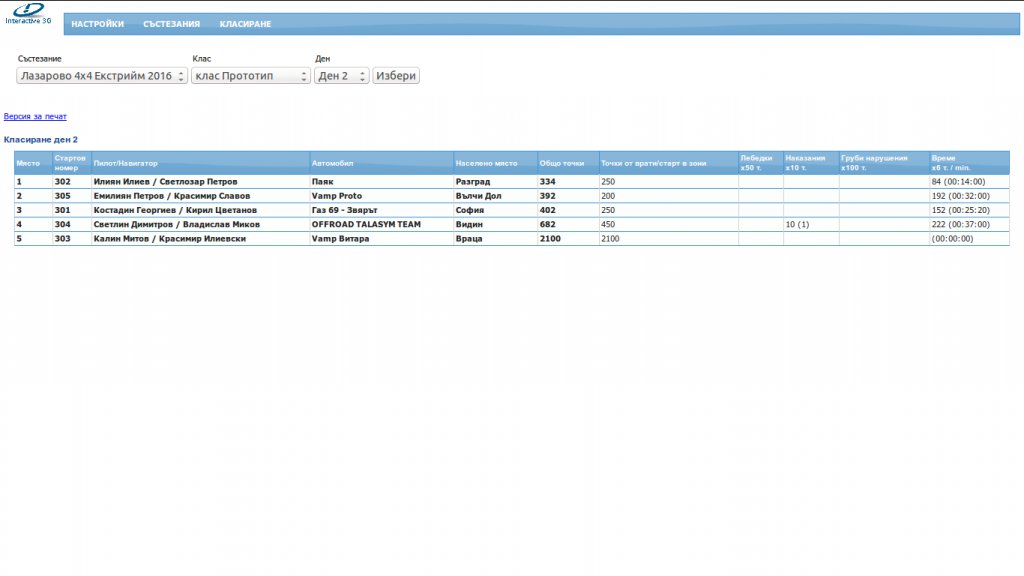
Task: Click the time value 222 (00:37:00)
Action: (x=961, y=225)
